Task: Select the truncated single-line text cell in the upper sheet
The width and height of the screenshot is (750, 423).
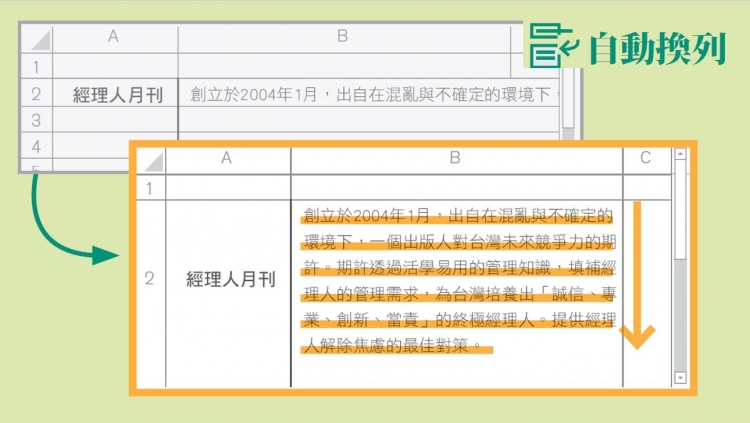Action: coord(368,94)
